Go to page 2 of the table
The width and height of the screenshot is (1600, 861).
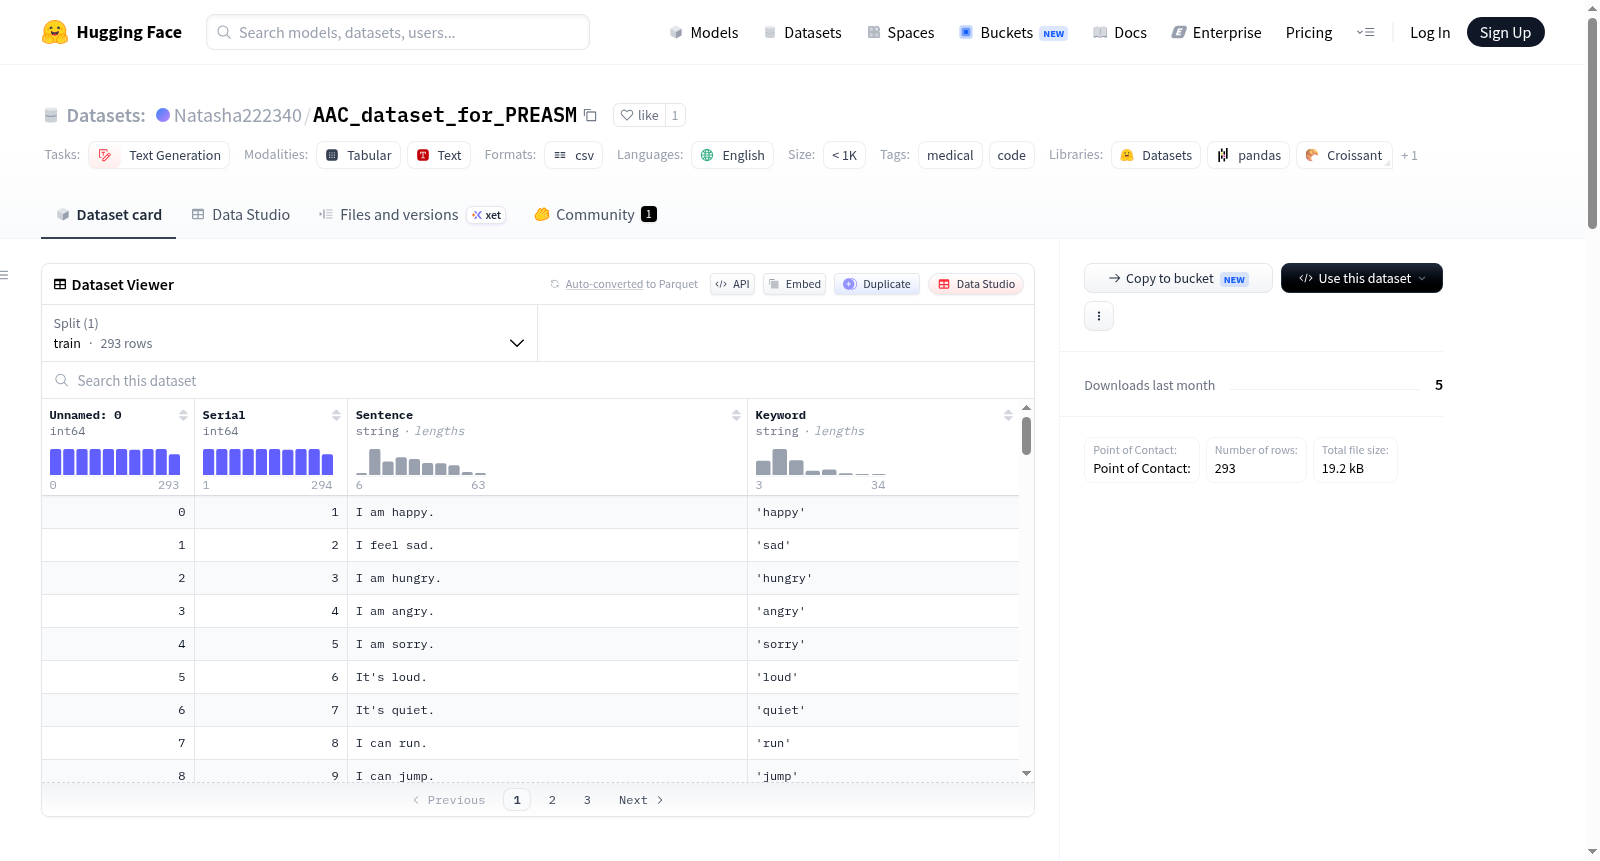(552, 800)
